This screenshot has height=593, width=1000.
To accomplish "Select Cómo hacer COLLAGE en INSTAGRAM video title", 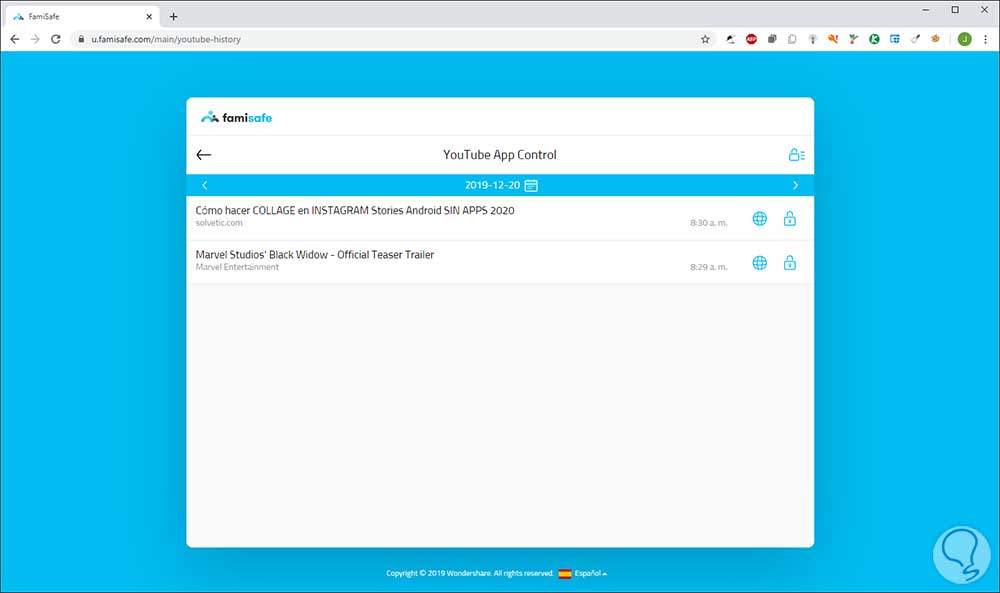I will (355, 210).
